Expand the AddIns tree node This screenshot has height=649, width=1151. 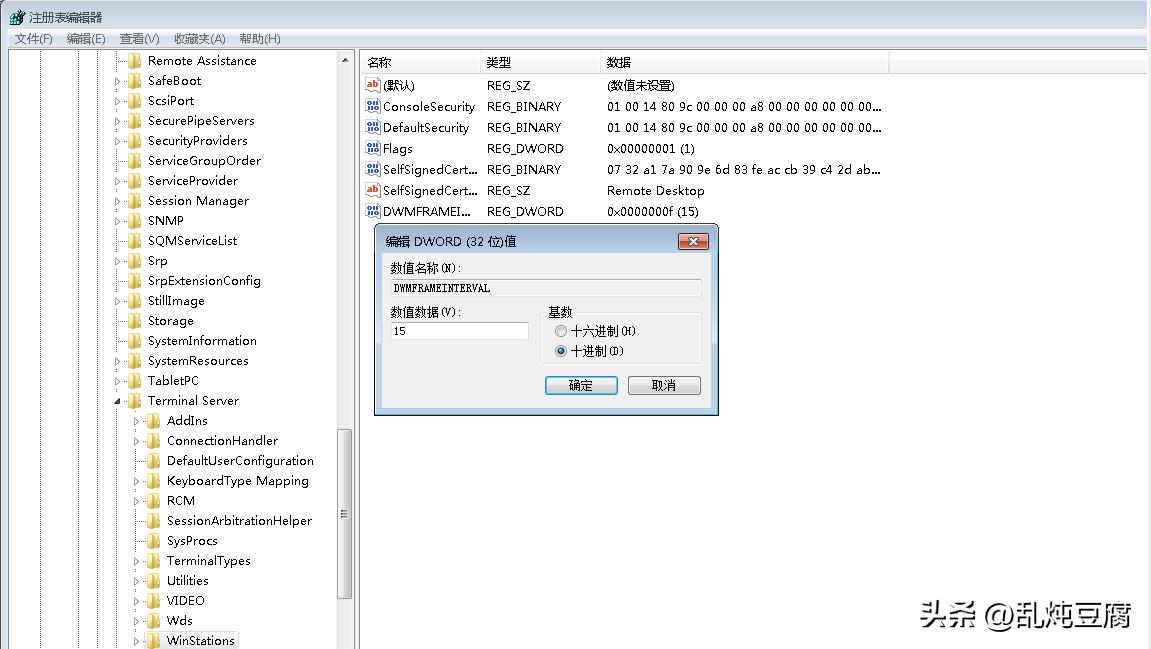tap(136, 420)
